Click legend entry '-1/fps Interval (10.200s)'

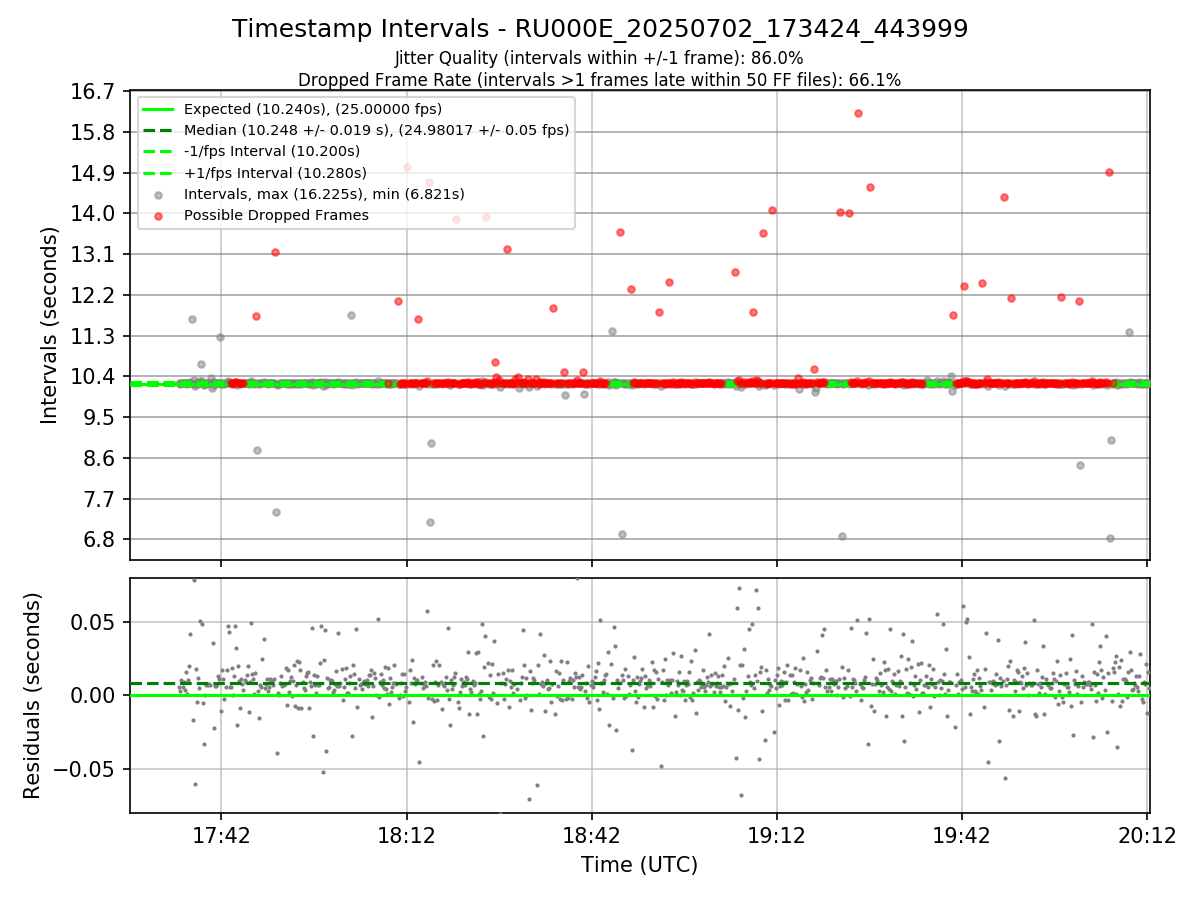click(x=272, y=151)
